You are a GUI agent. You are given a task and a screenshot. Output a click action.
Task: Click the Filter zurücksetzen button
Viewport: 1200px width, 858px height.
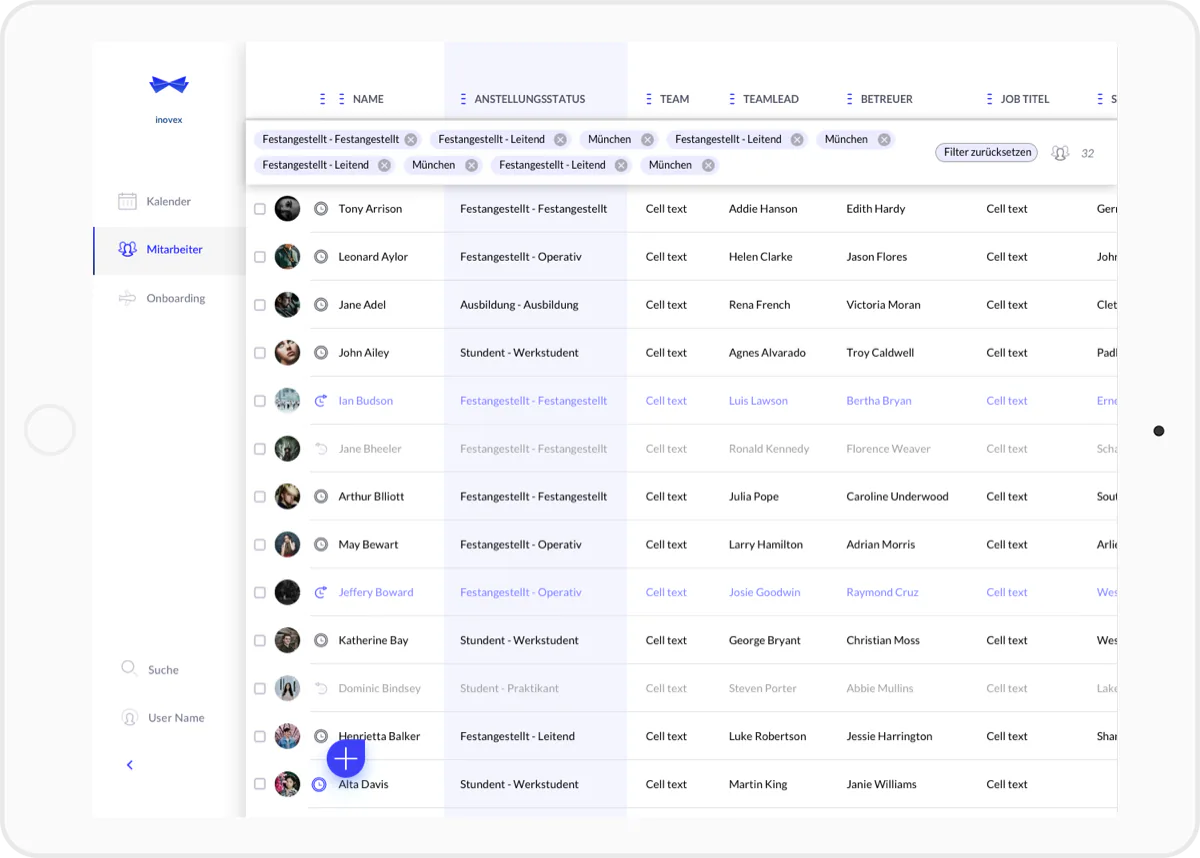(x=987, y=153)
